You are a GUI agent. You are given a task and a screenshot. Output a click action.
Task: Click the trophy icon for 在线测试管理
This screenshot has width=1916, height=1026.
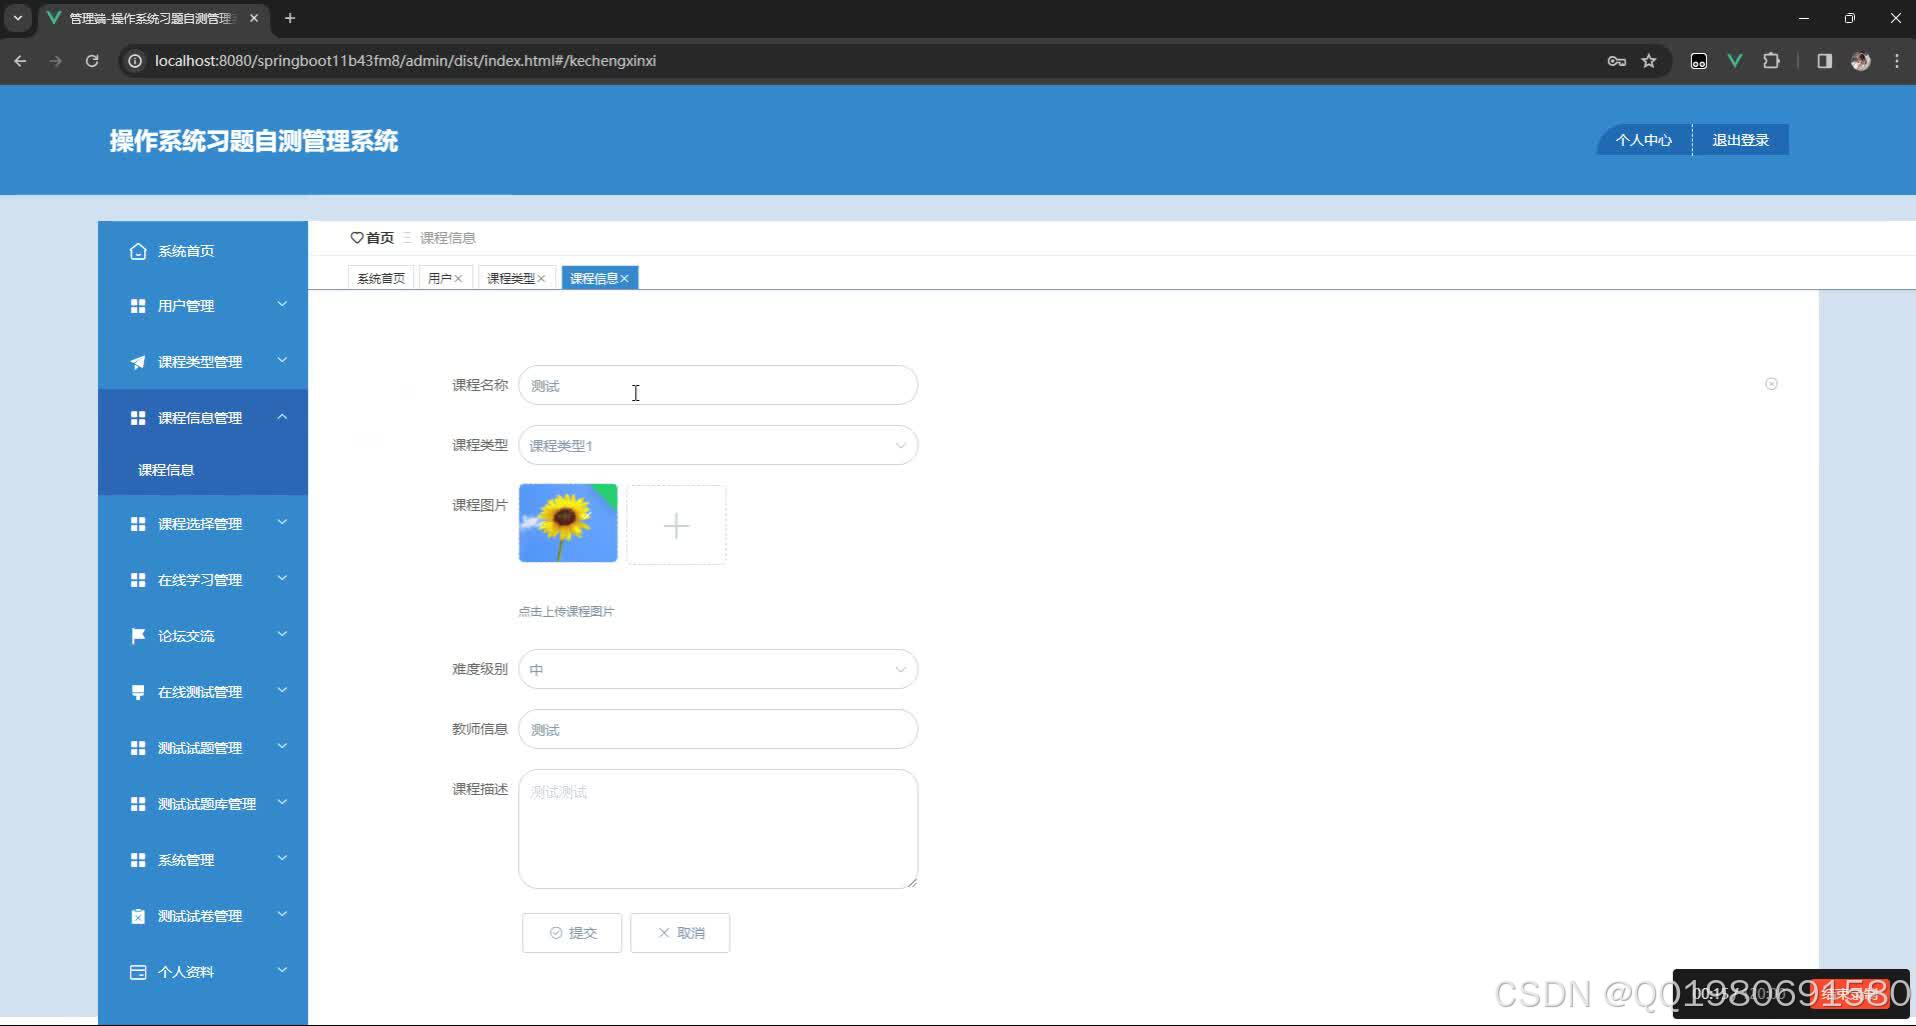click(138, 692)
